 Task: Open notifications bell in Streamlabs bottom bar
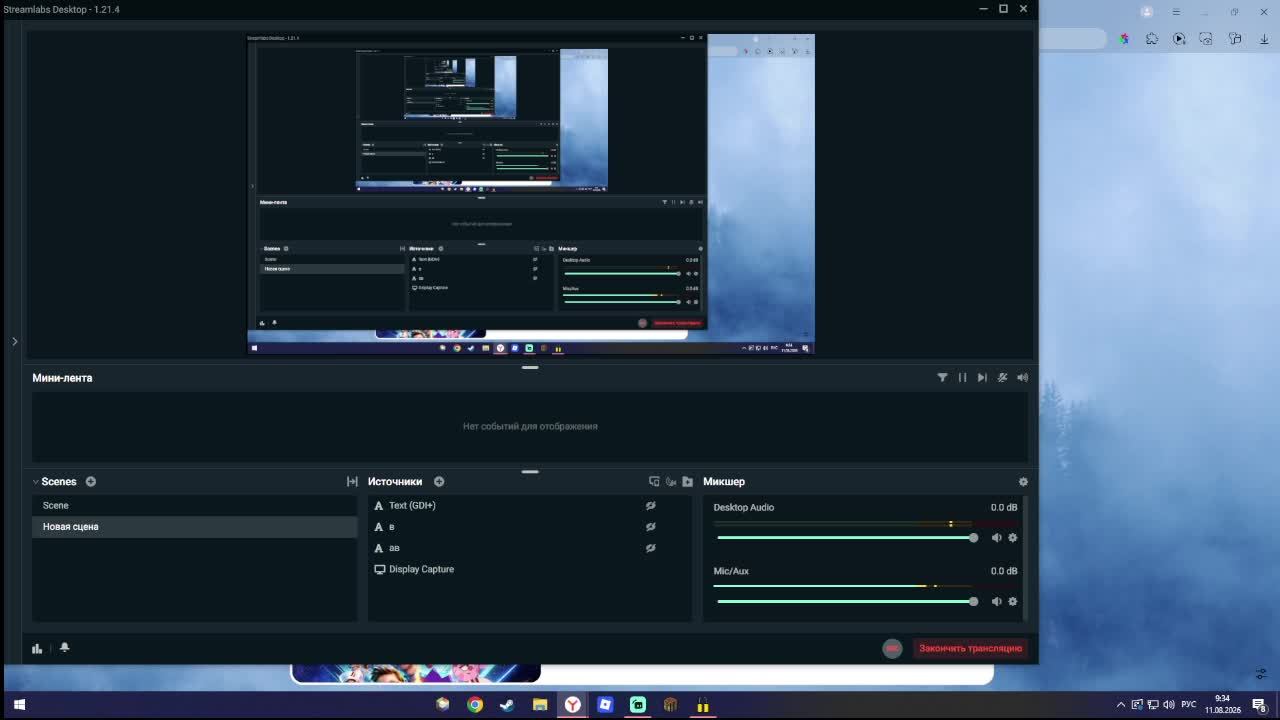[64, 648]
